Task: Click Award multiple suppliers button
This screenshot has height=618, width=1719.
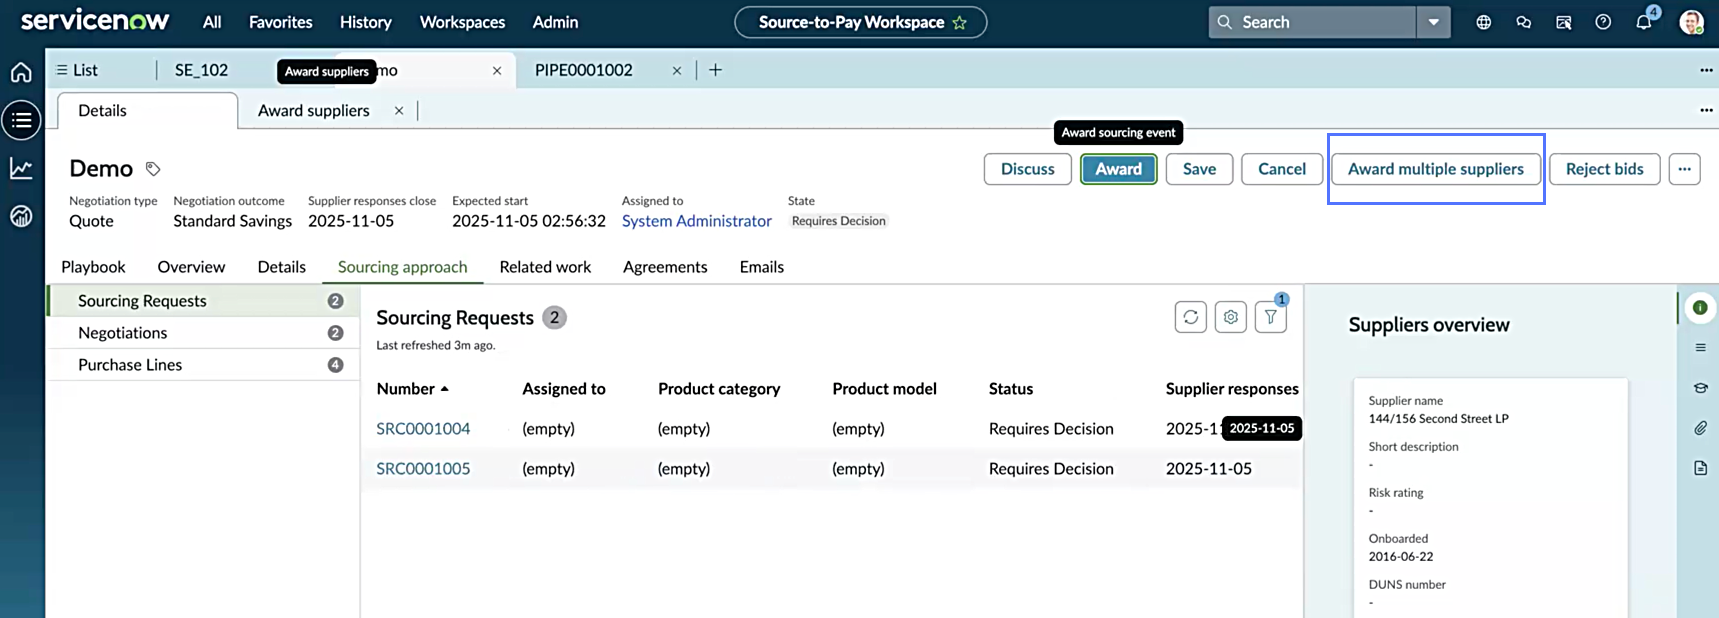Action: pyautogui.click(x=1436, y=169)
